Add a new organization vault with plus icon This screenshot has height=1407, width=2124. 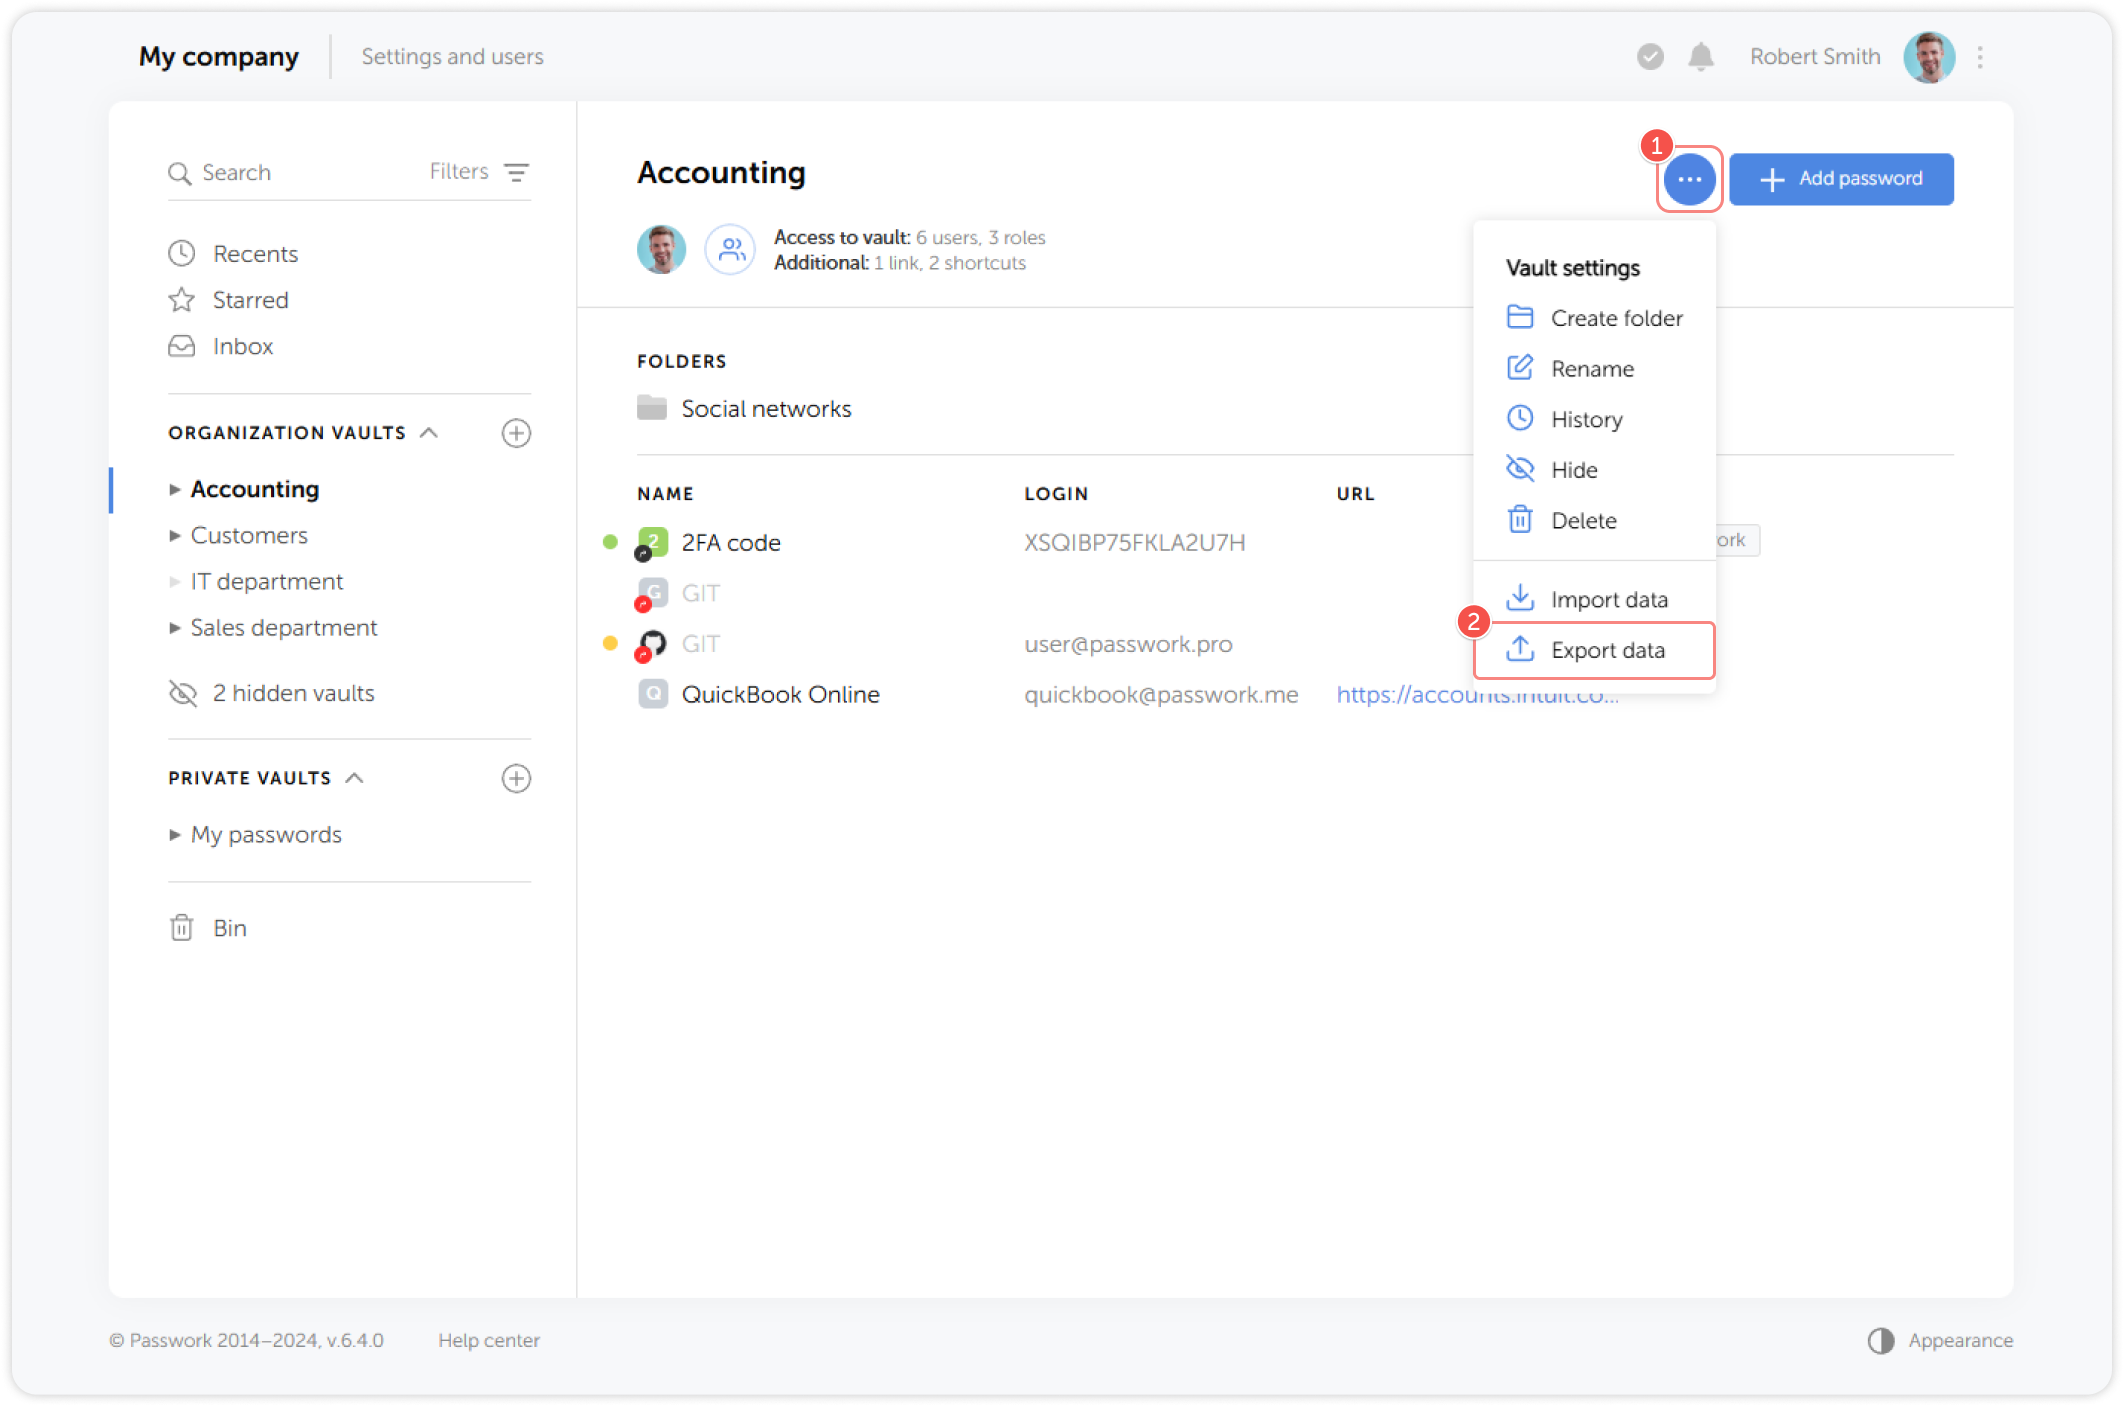[x=516, y=433]
